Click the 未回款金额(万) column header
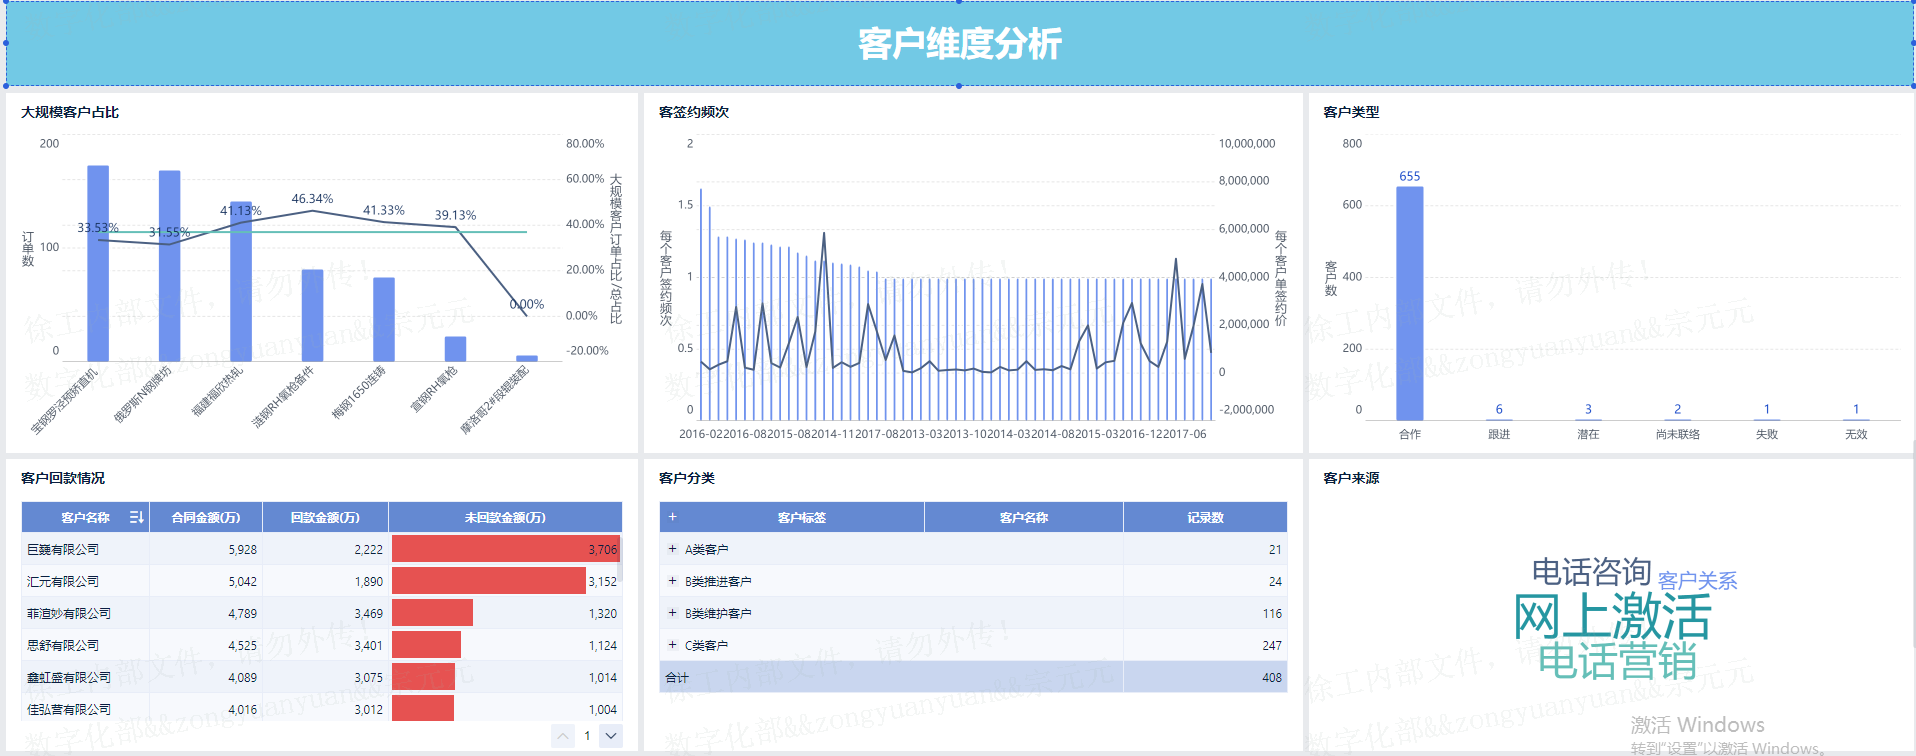 505,517
